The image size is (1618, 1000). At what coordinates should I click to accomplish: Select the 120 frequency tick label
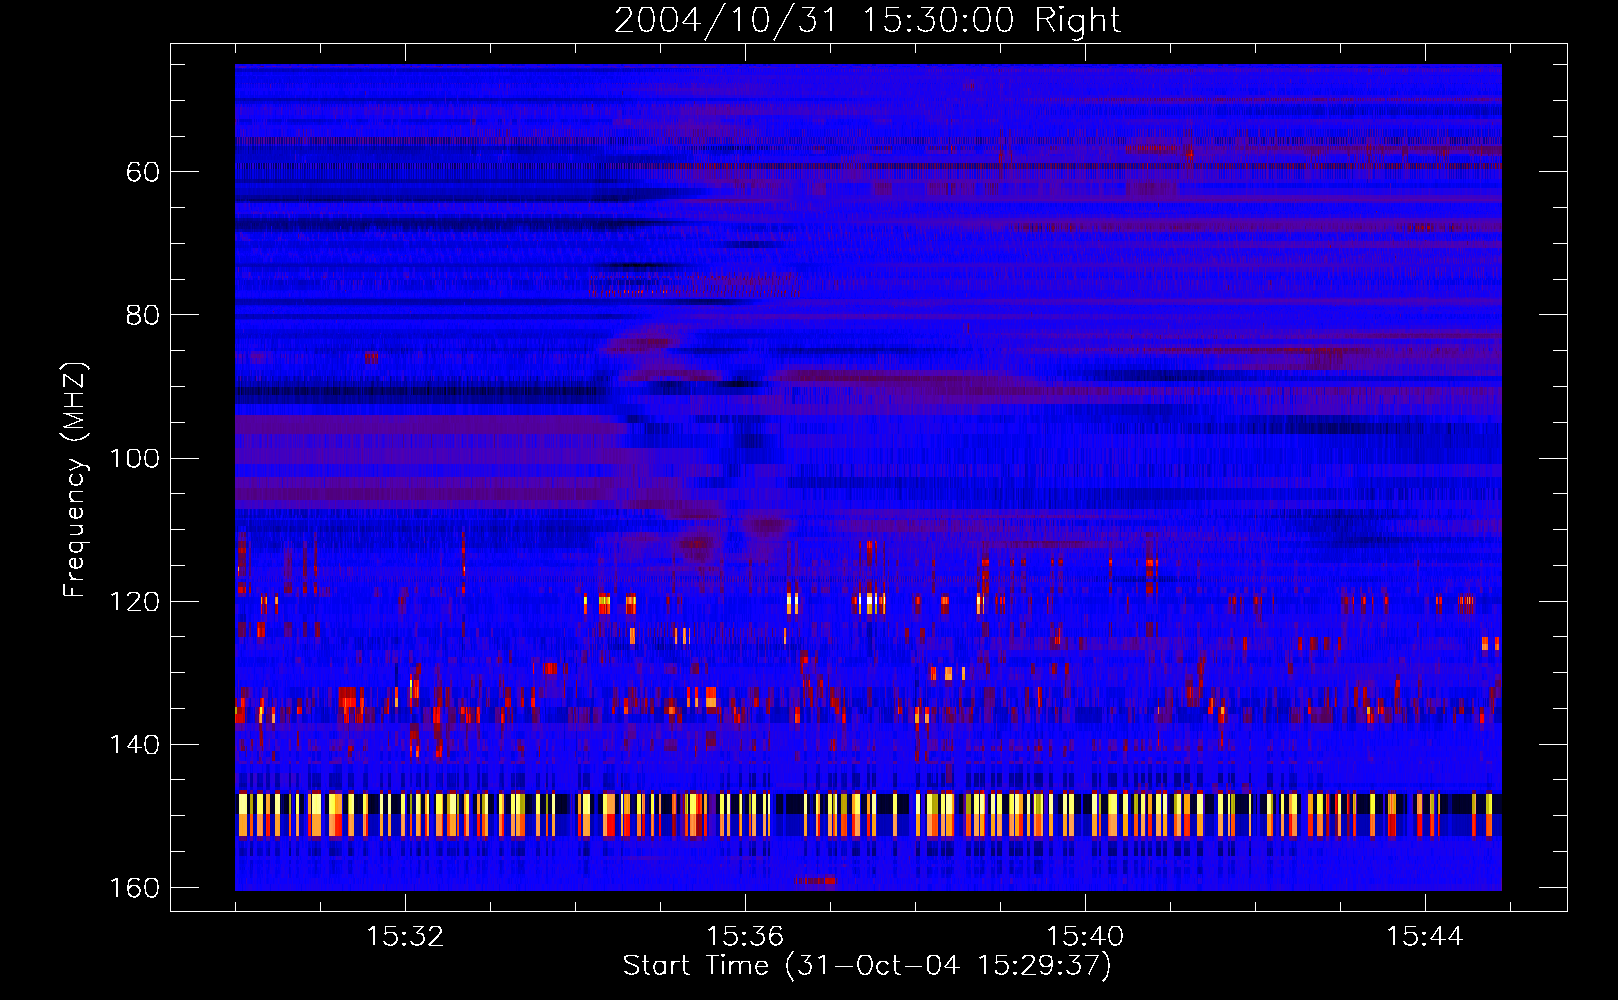coord(134,601)
